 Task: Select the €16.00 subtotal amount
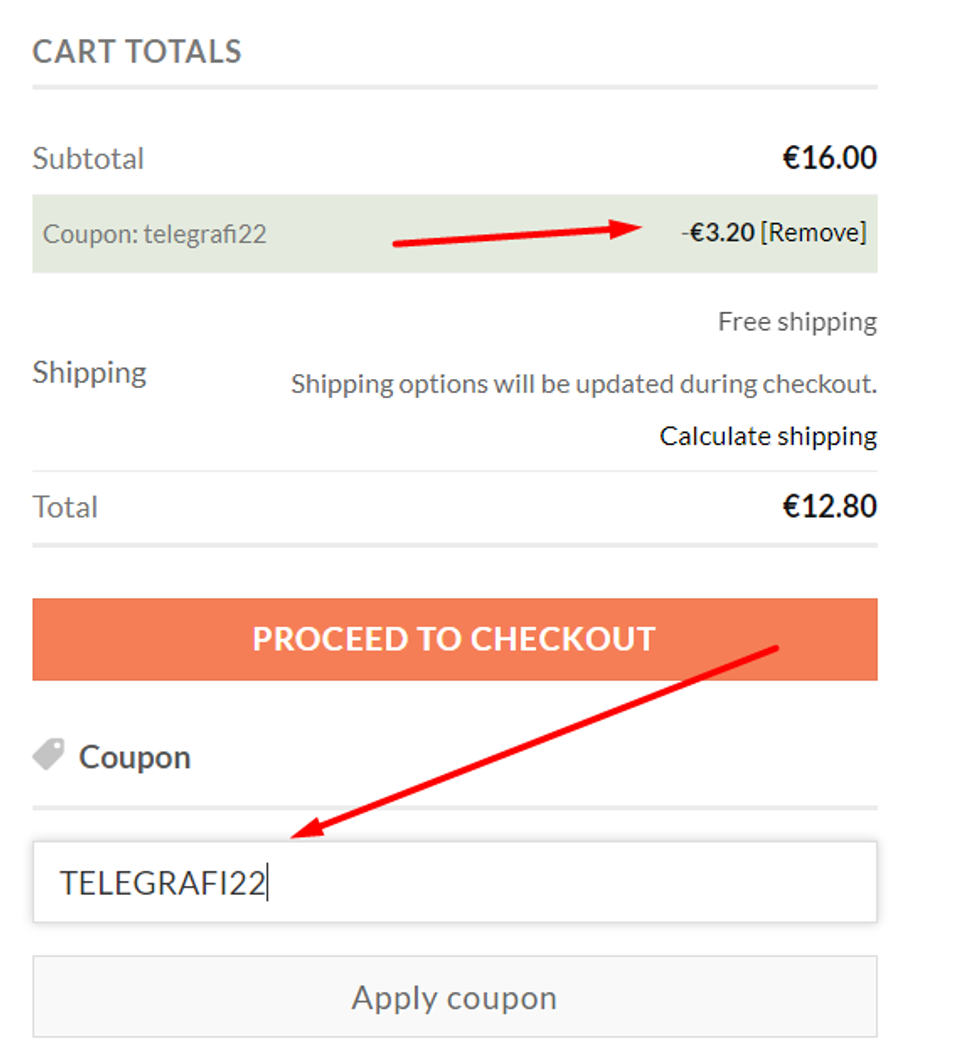tap(829, 158)
